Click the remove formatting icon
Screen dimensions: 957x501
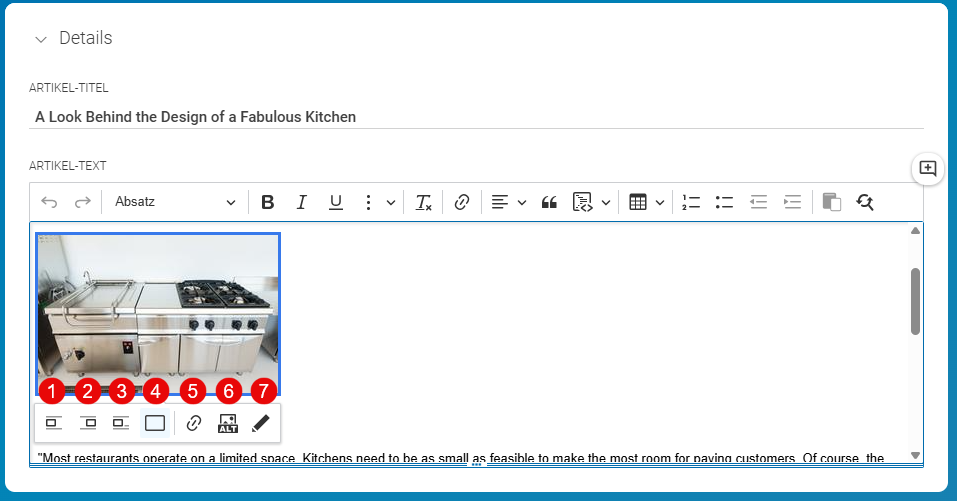pyautogui.click(x=424, y=202)
